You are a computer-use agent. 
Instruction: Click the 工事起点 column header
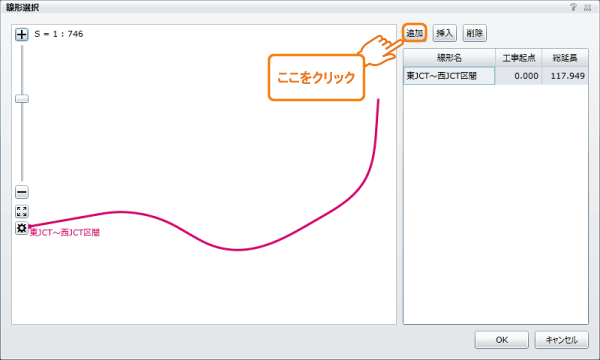[519, 58]
